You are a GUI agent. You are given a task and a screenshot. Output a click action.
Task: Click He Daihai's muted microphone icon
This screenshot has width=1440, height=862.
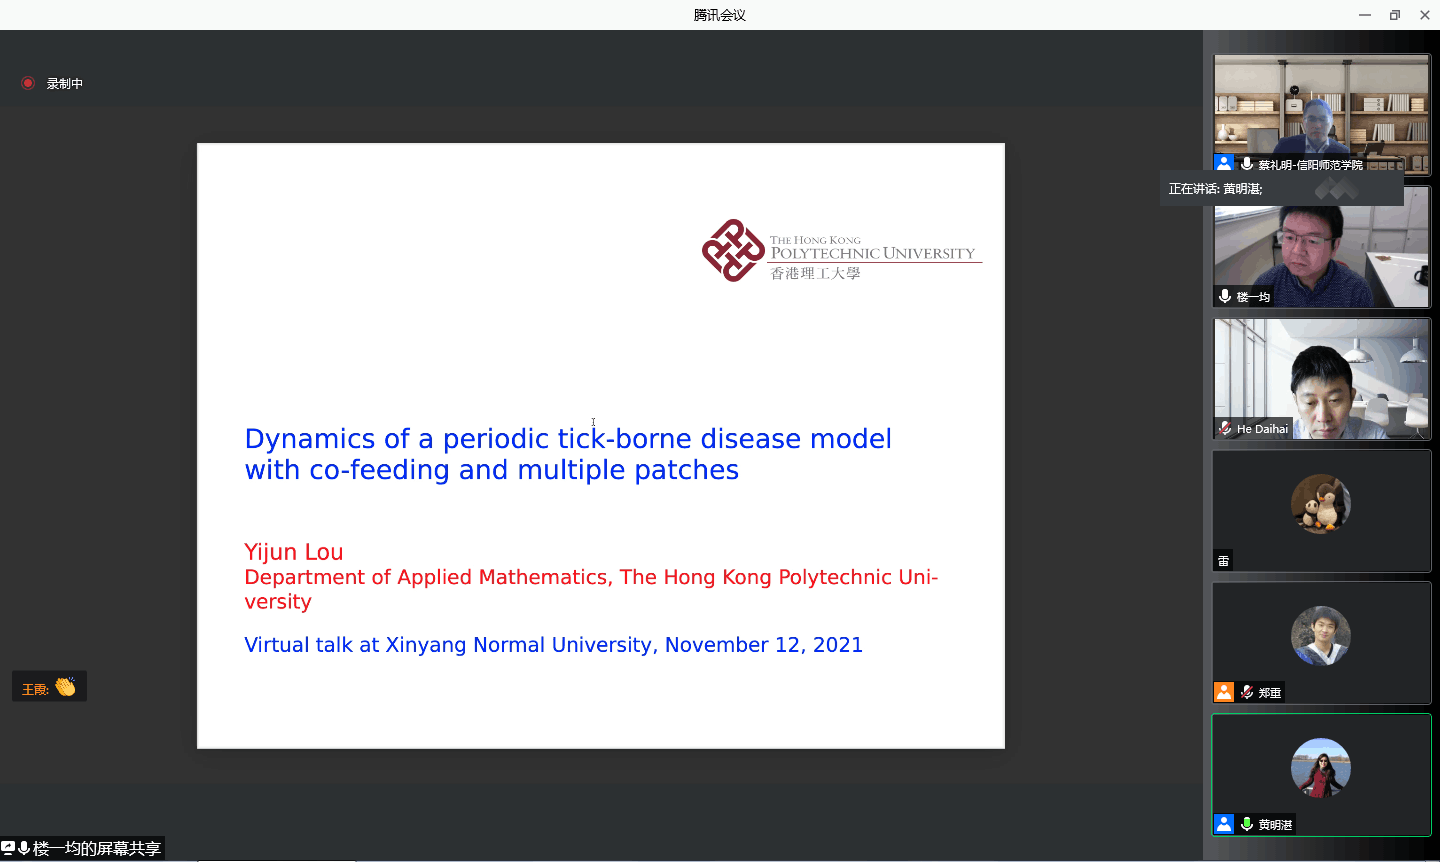(1225, 428)
